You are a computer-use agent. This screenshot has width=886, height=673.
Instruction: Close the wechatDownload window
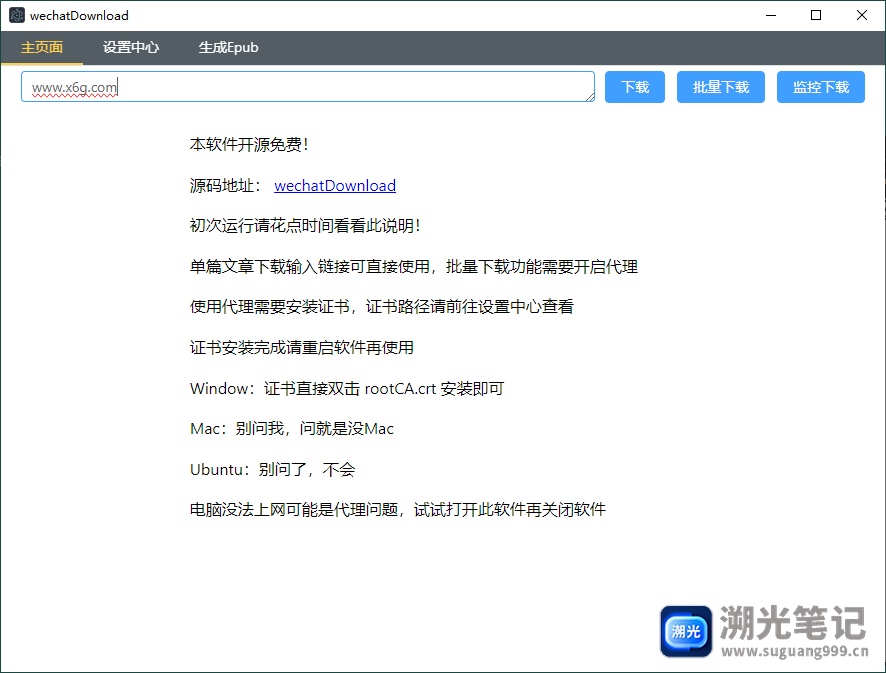coord(862,15)
